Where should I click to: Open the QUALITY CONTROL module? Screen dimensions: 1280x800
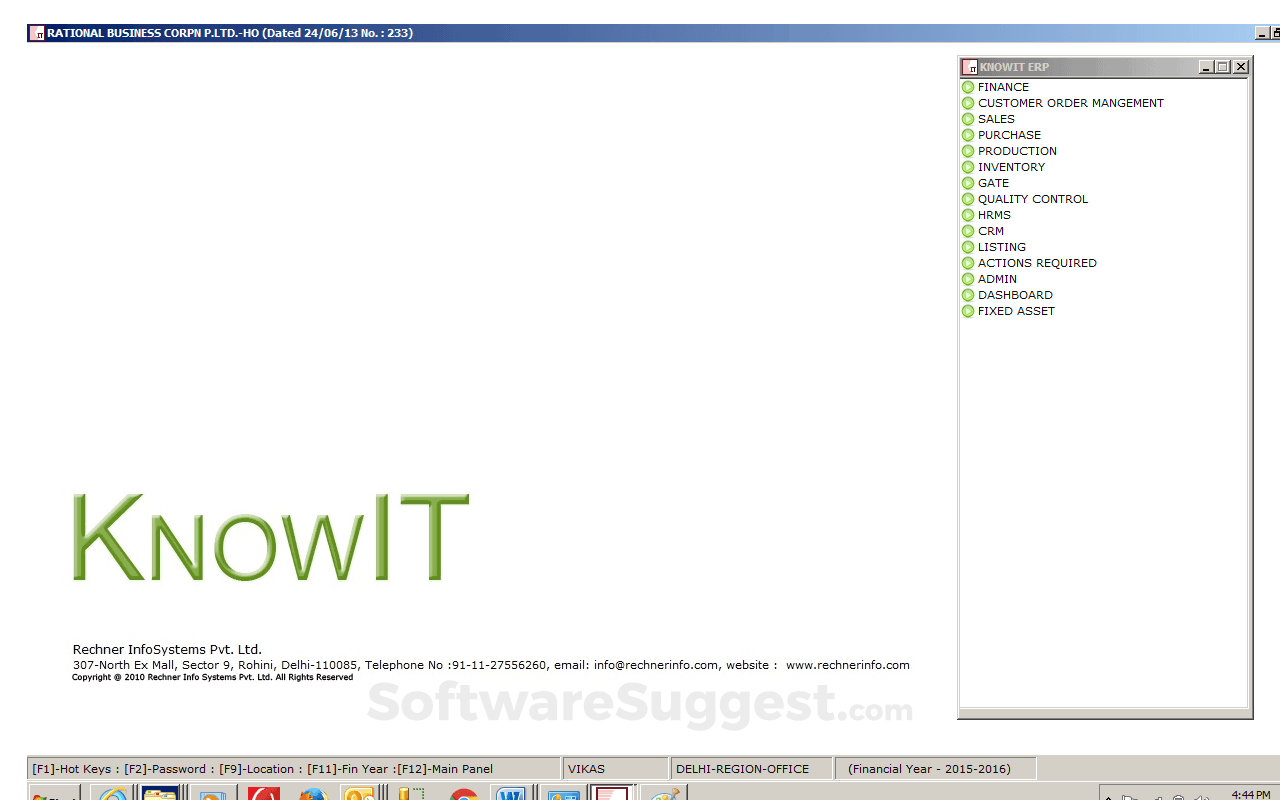[1032, 199]
